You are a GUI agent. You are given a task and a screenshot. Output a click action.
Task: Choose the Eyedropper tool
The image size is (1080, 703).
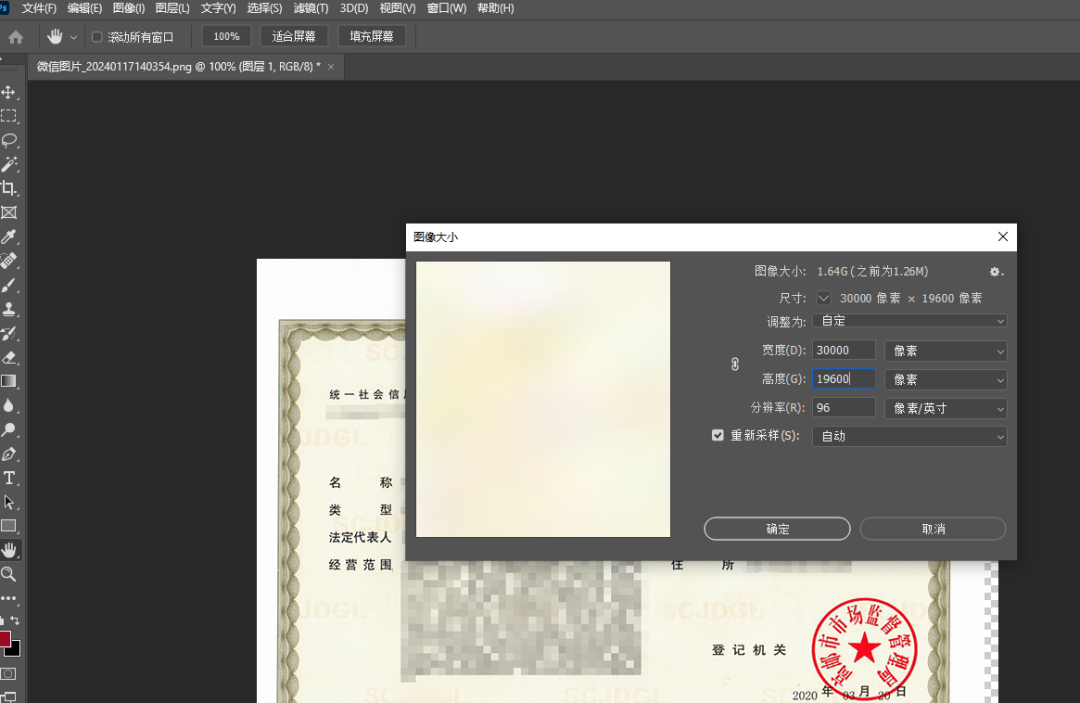tap(9, 237)
